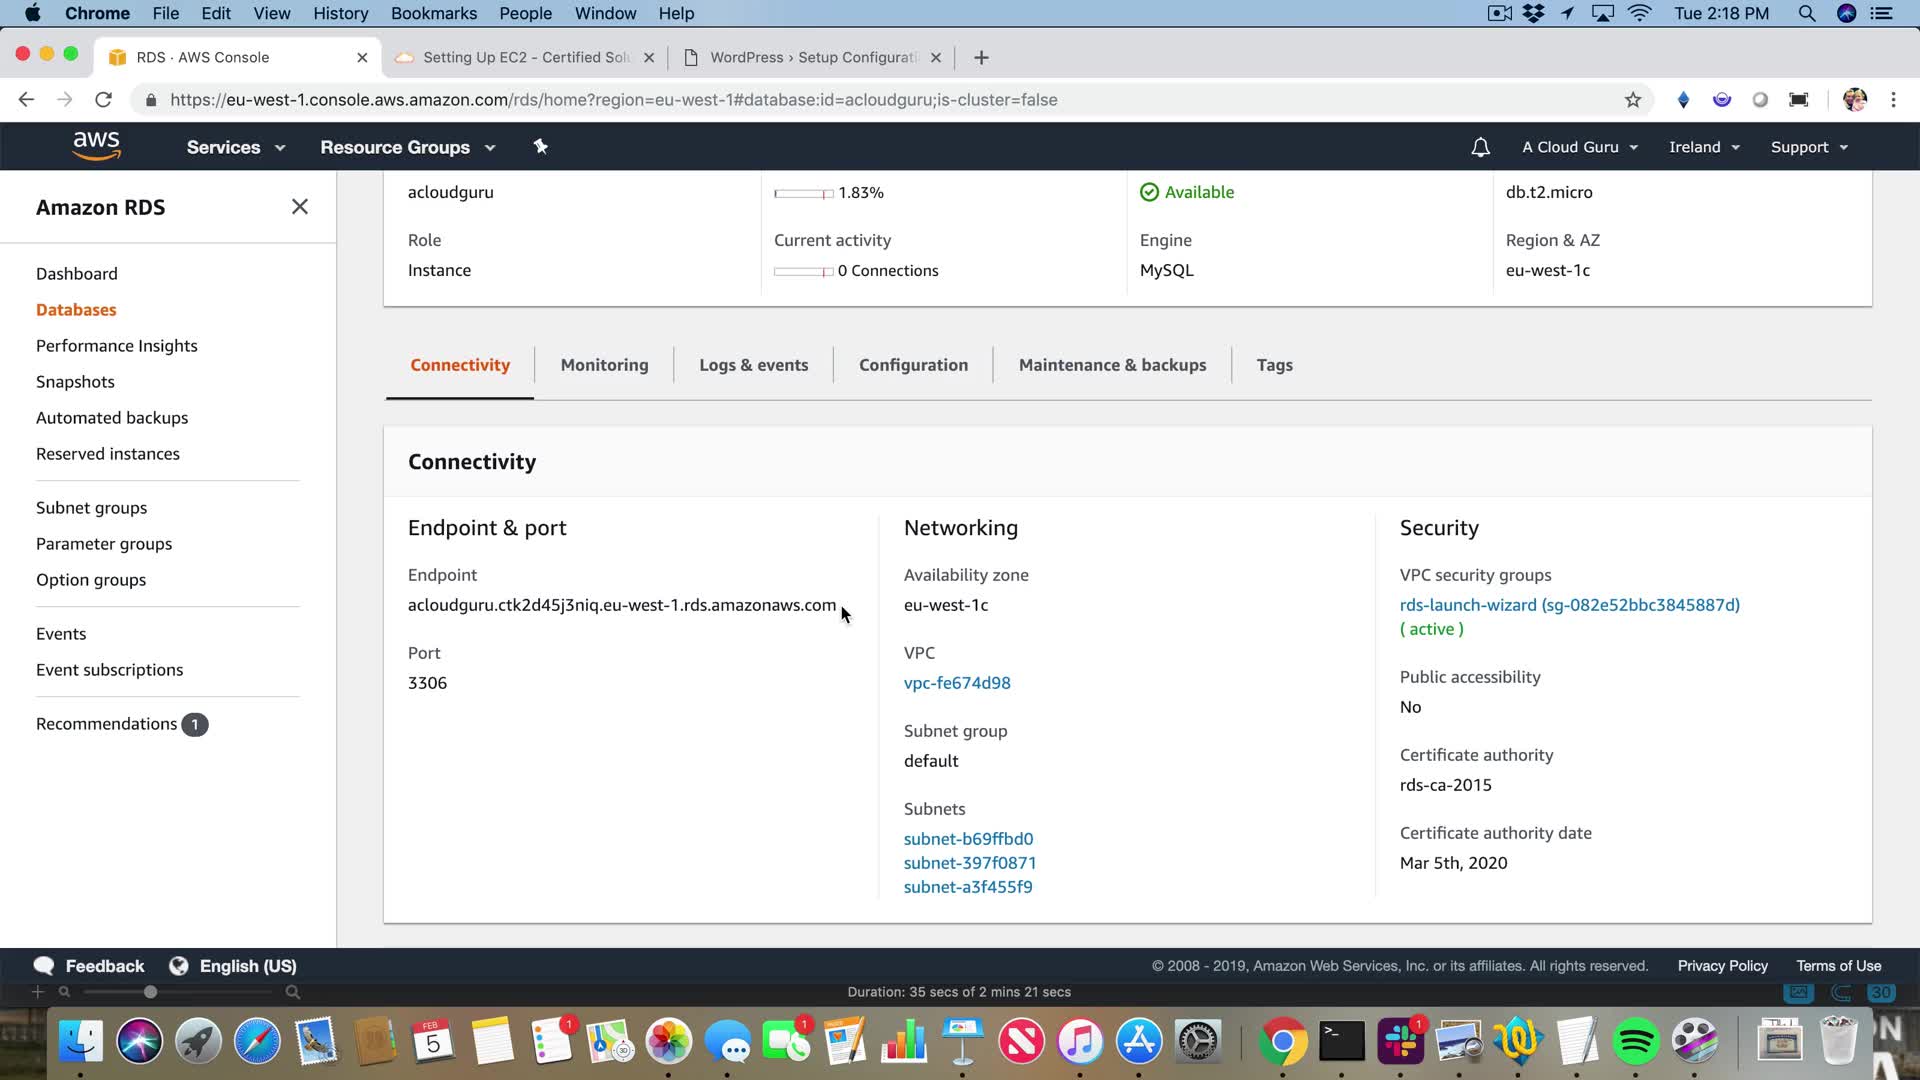1920x1080 pixels.
Task: Open the notifications bell icon
Action: click(1480, 147)
